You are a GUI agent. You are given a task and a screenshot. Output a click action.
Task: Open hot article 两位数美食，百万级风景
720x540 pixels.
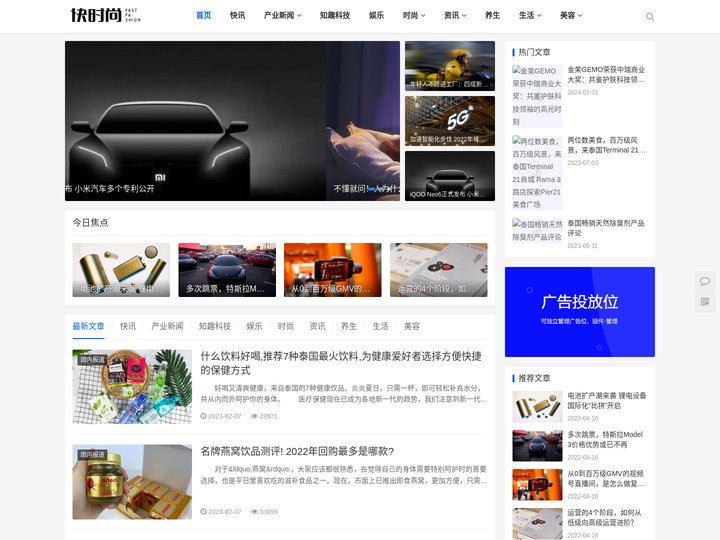point(606,145)
